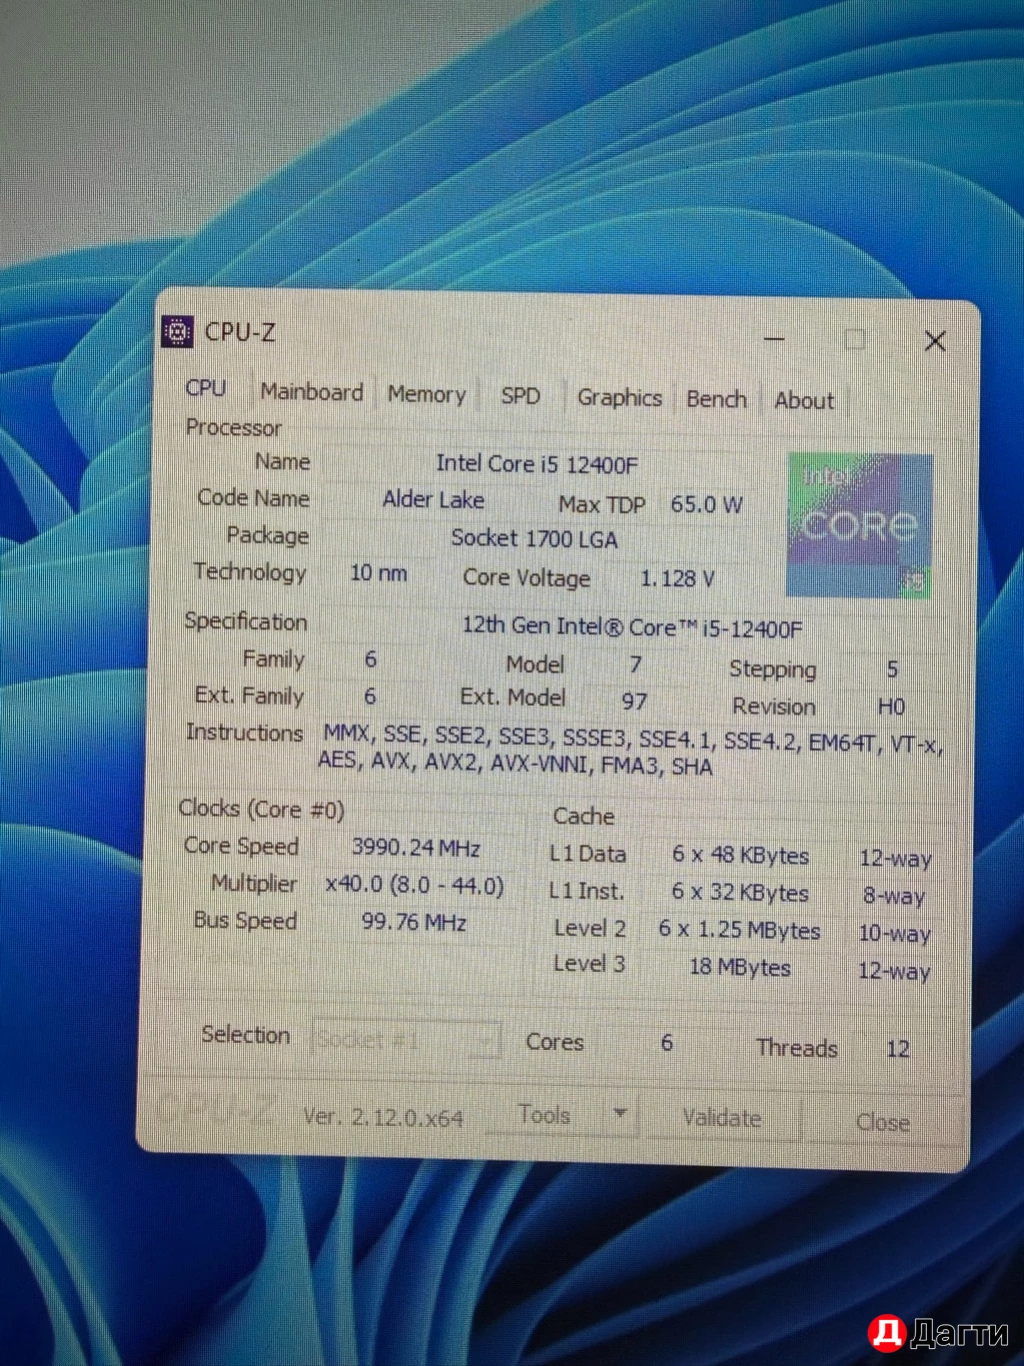Click the processor Name field
The height and width of the screenshot is (1366, 1024).
pyautogui.click(x=536, y=464)
